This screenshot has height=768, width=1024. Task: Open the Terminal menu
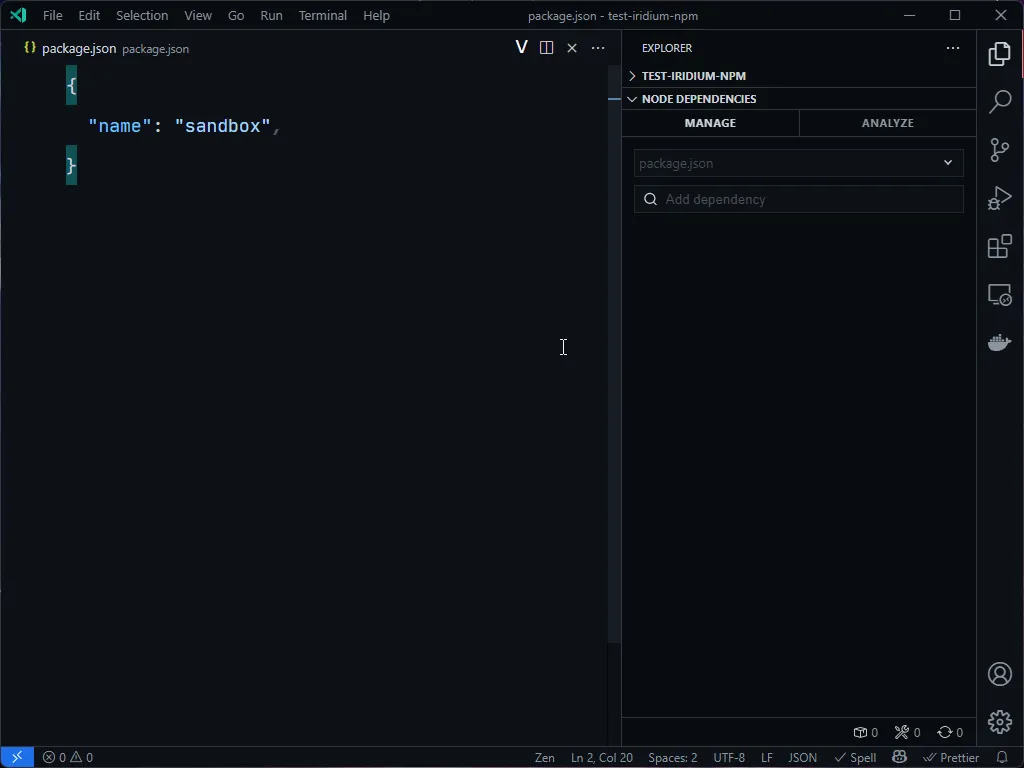click(322, 15)
